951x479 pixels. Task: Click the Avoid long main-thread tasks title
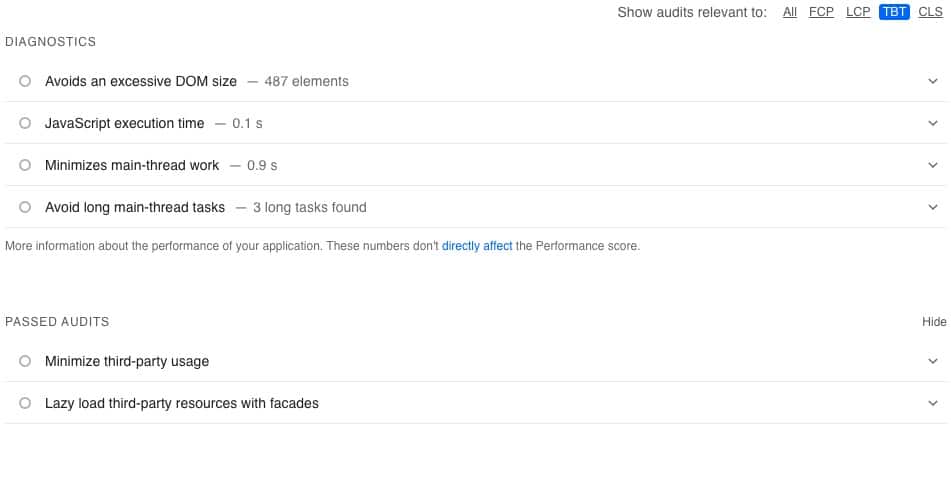[135, 207]
